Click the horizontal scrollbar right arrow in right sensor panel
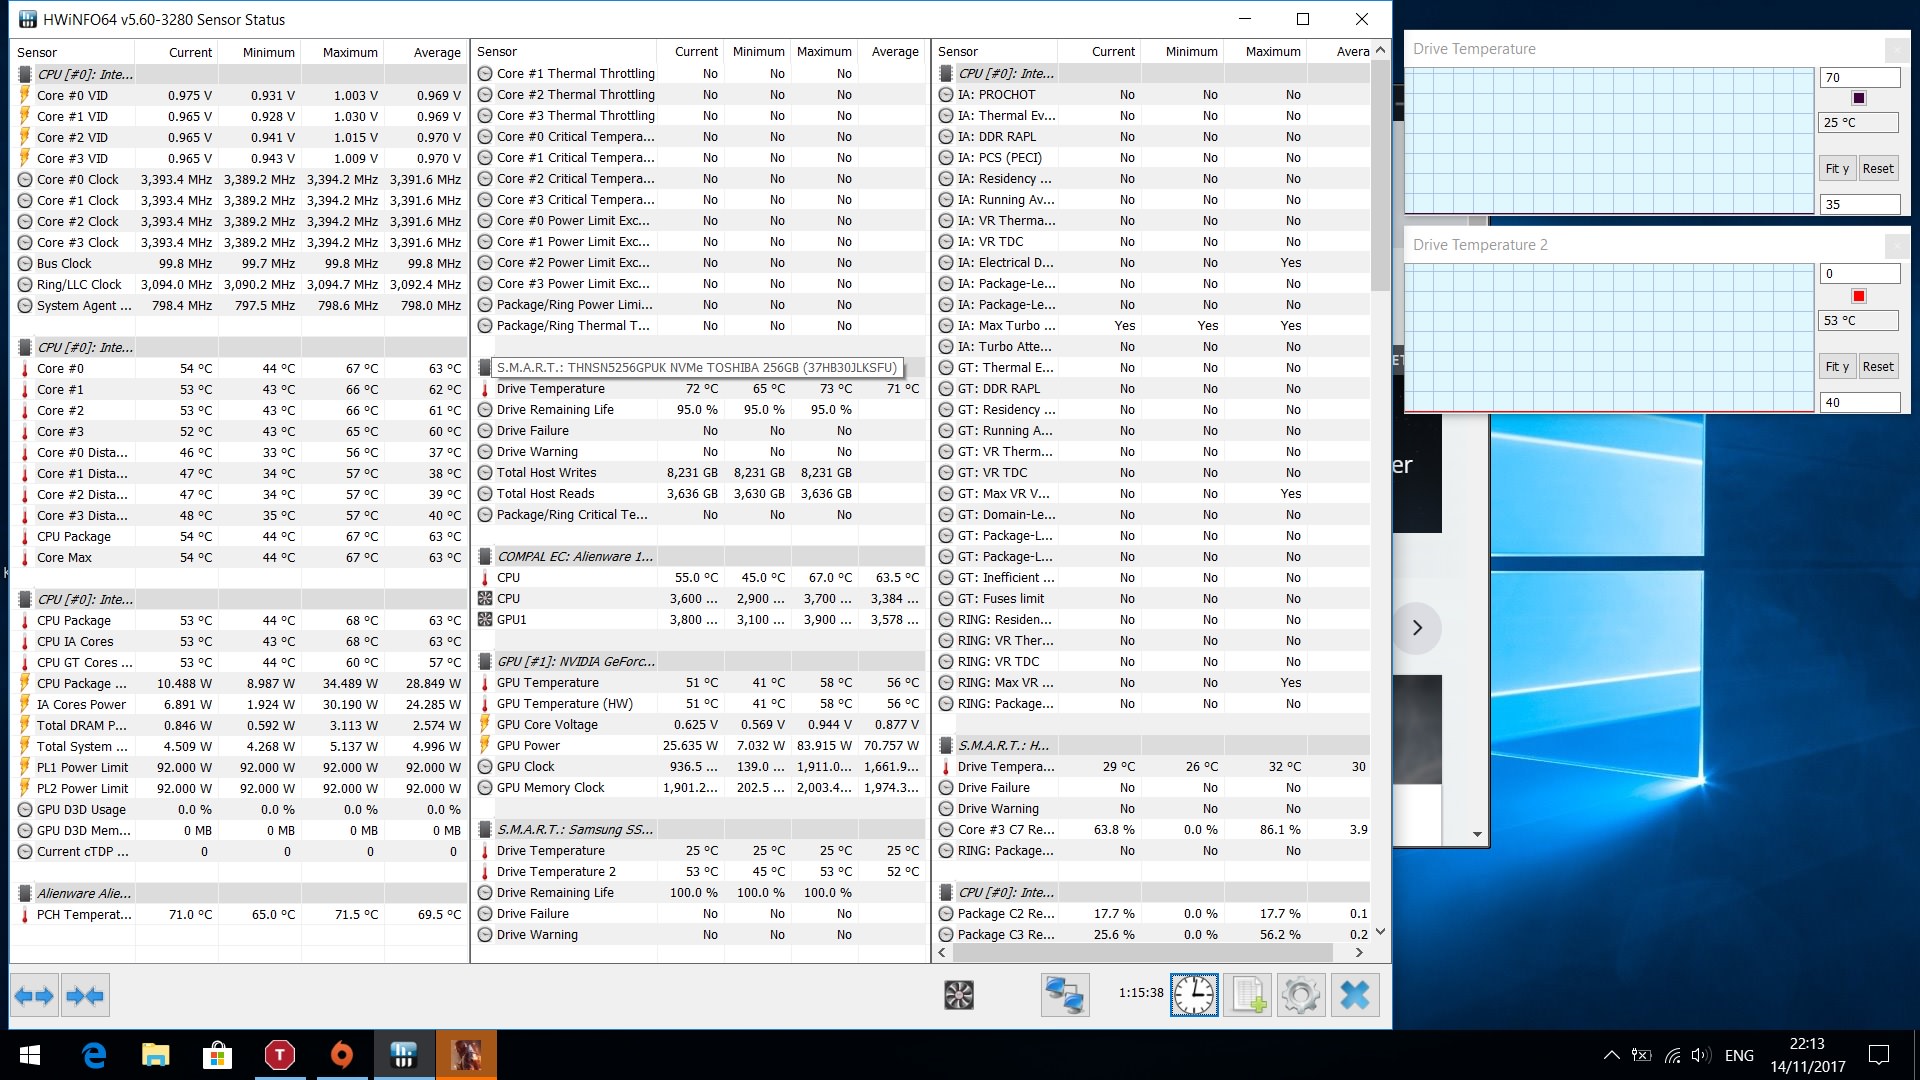 pos(1359,953)
